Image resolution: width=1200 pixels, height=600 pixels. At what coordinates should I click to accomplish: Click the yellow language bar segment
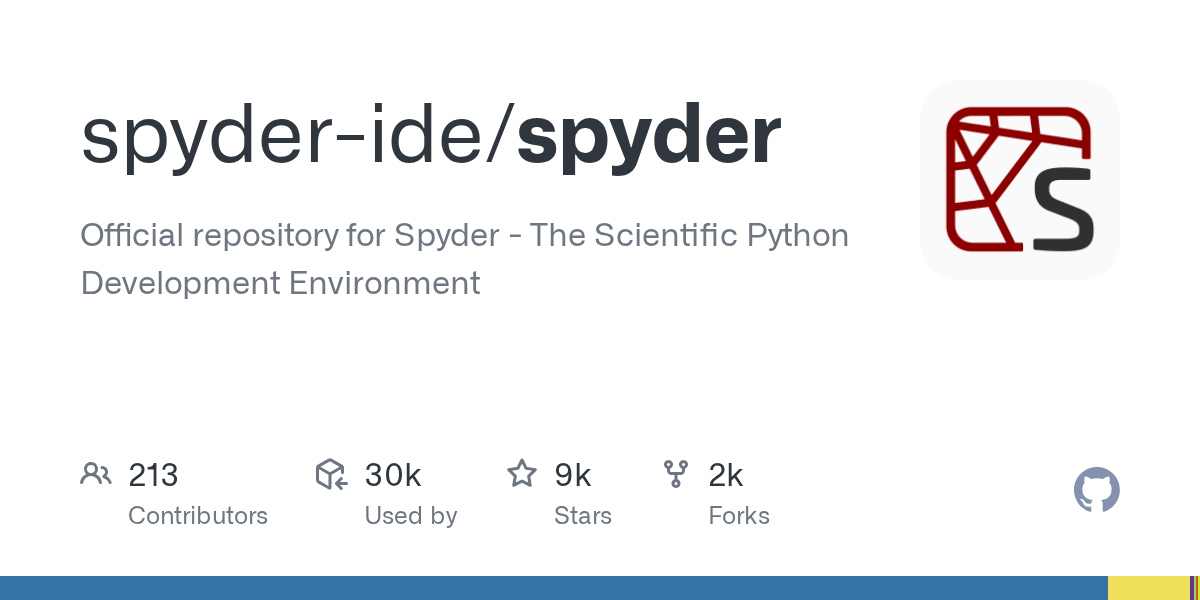pyautogui.click(x=1148, y=588)
